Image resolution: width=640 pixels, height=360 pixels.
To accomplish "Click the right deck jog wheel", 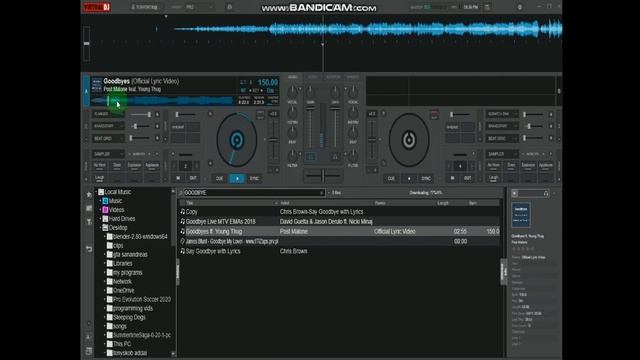I will [x=409, y=140].
